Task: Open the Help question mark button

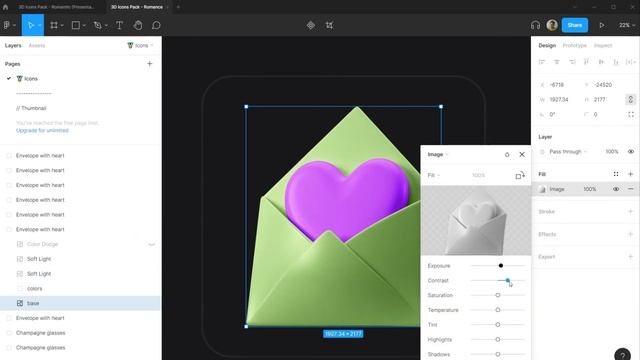Action: [x=622, y=354]
